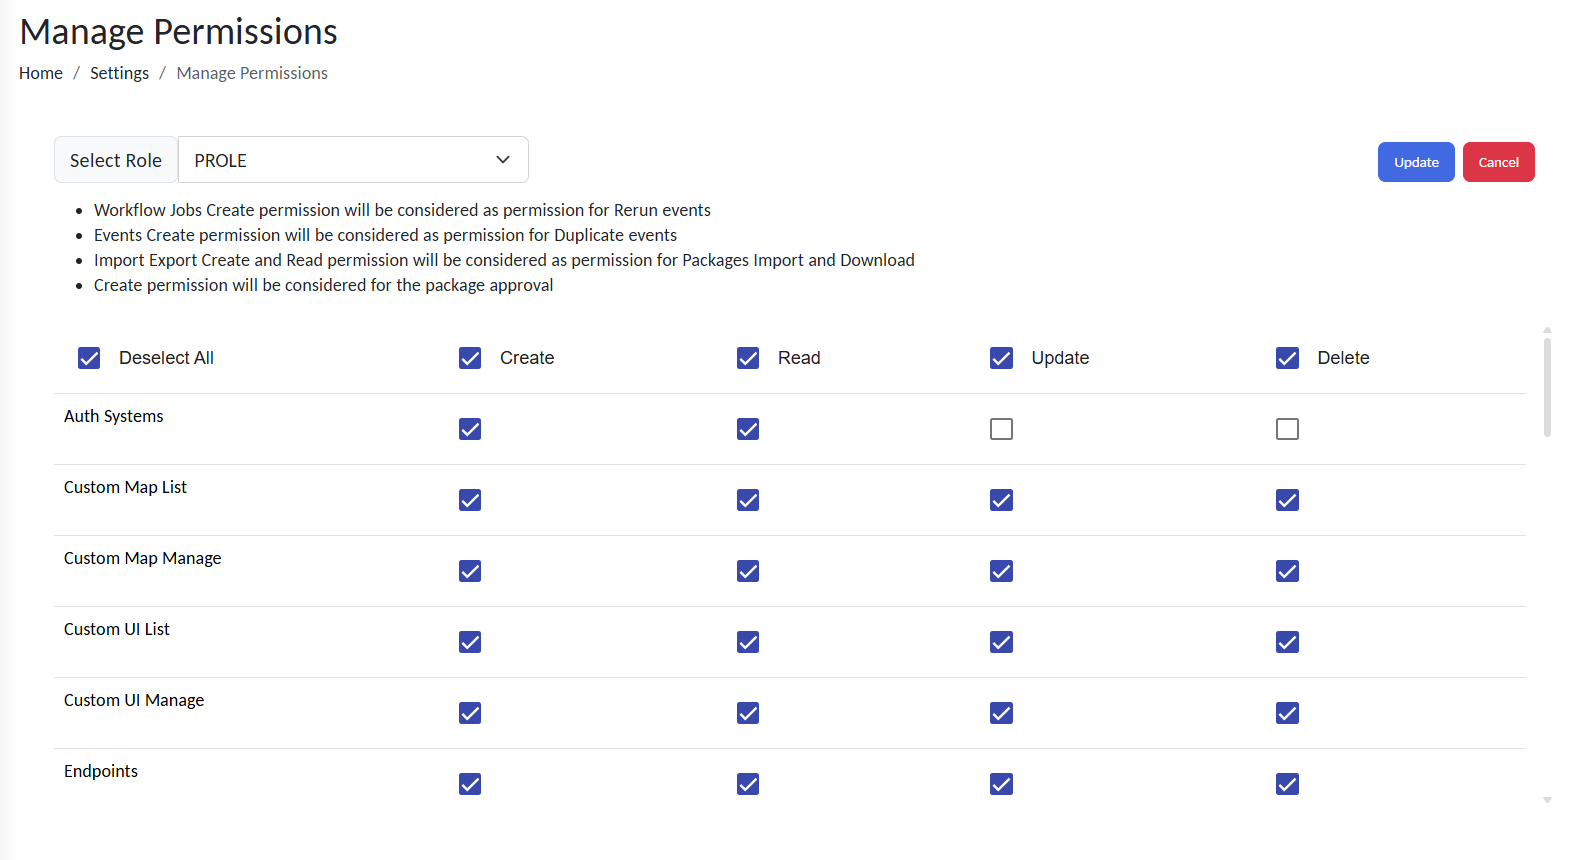Click the red Cancel button
Viewport: 1582px width, 860px height.
tap(1498, 162)
